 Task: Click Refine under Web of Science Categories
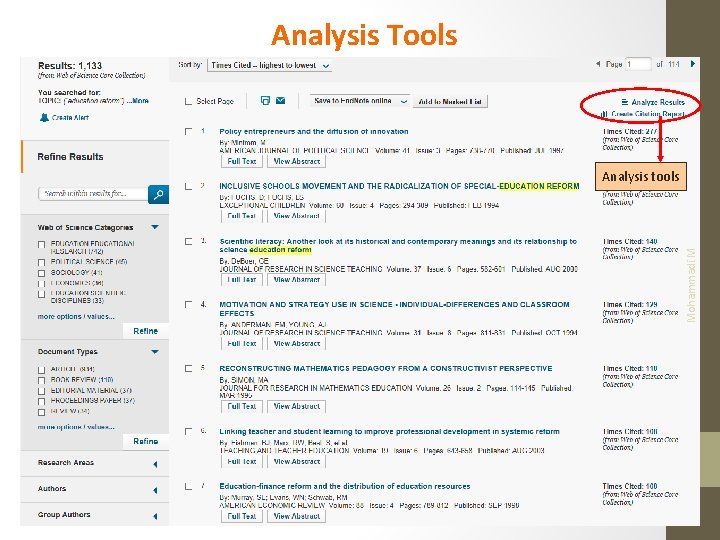click(146, 331)
